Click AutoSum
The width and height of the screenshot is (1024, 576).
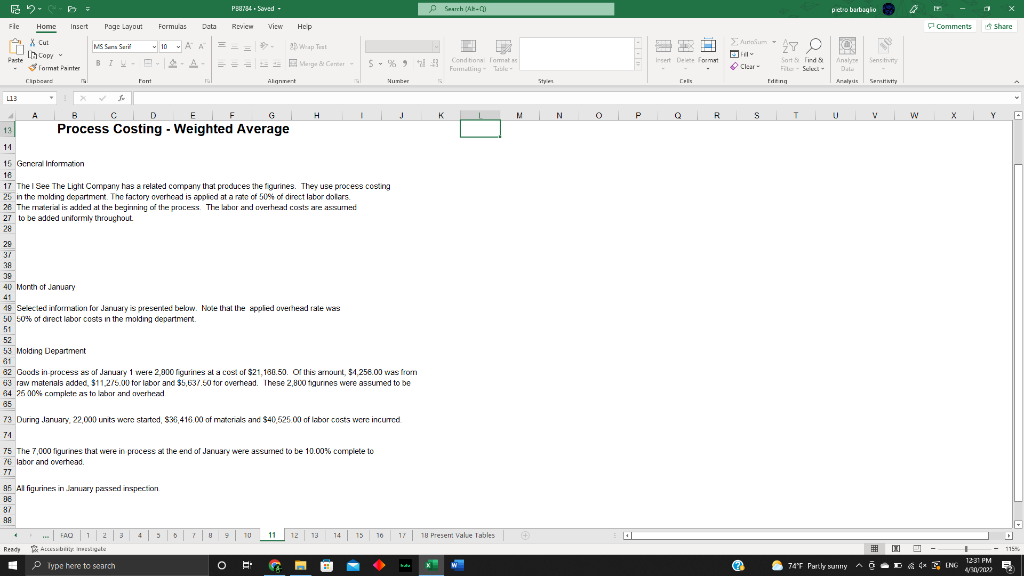coord(749,42)
